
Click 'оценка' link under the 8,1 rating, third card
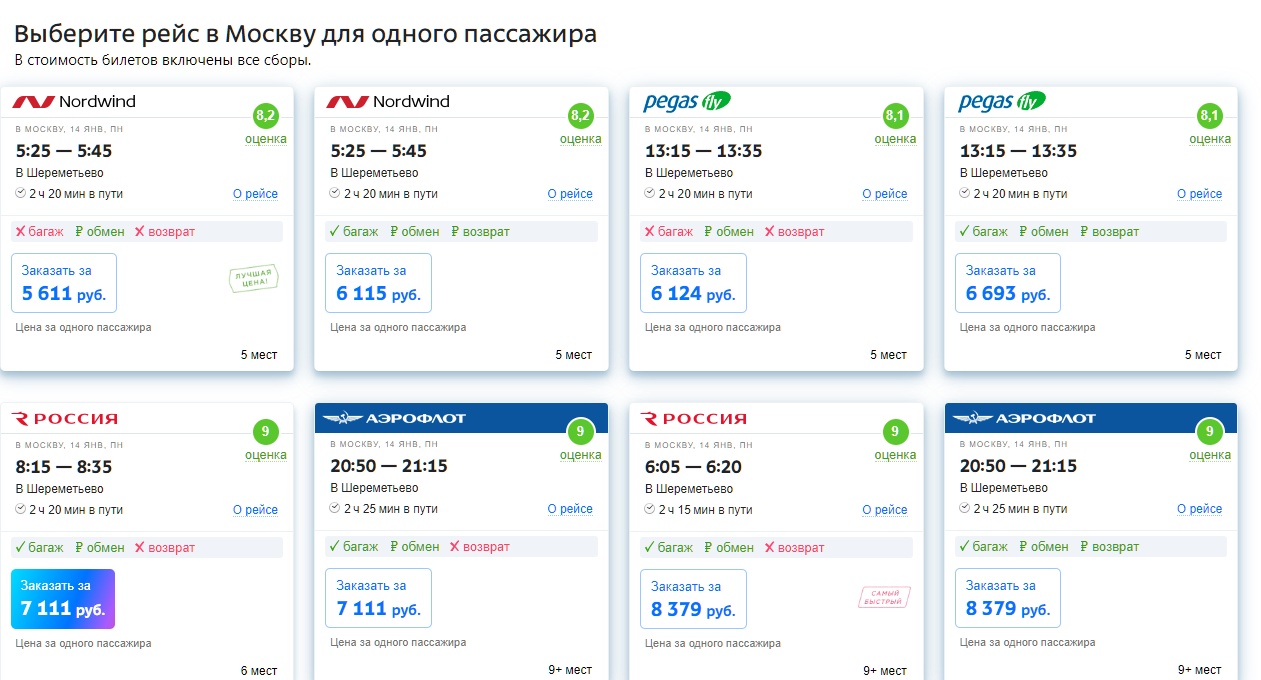(x=895, y=139)
